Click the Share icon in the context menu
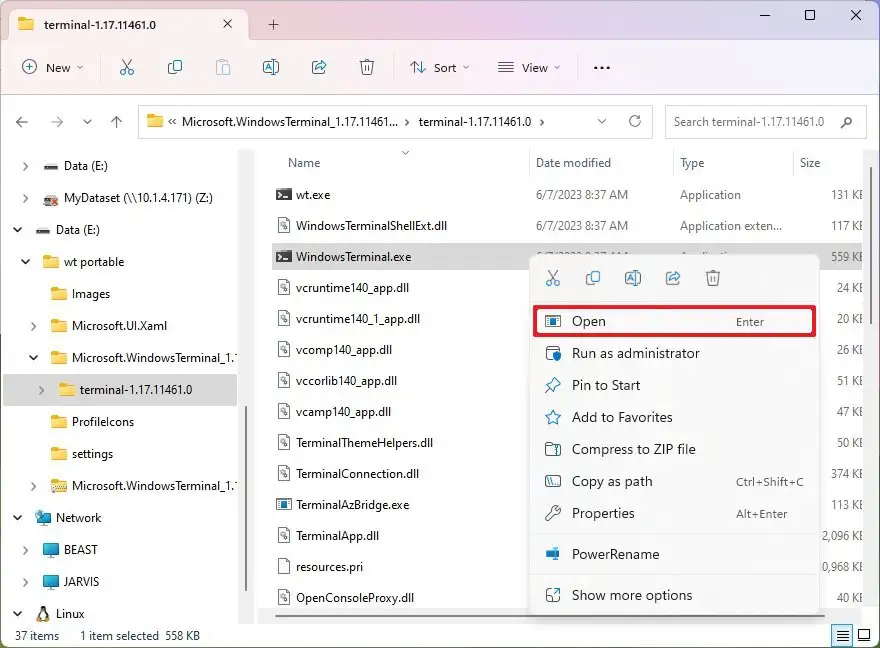This screenshot has height=648, width=880. (673, 278)
